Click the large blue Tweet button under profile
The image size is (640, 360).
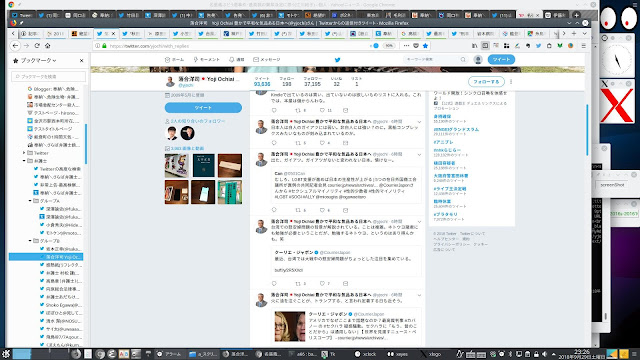click(203, 107)
